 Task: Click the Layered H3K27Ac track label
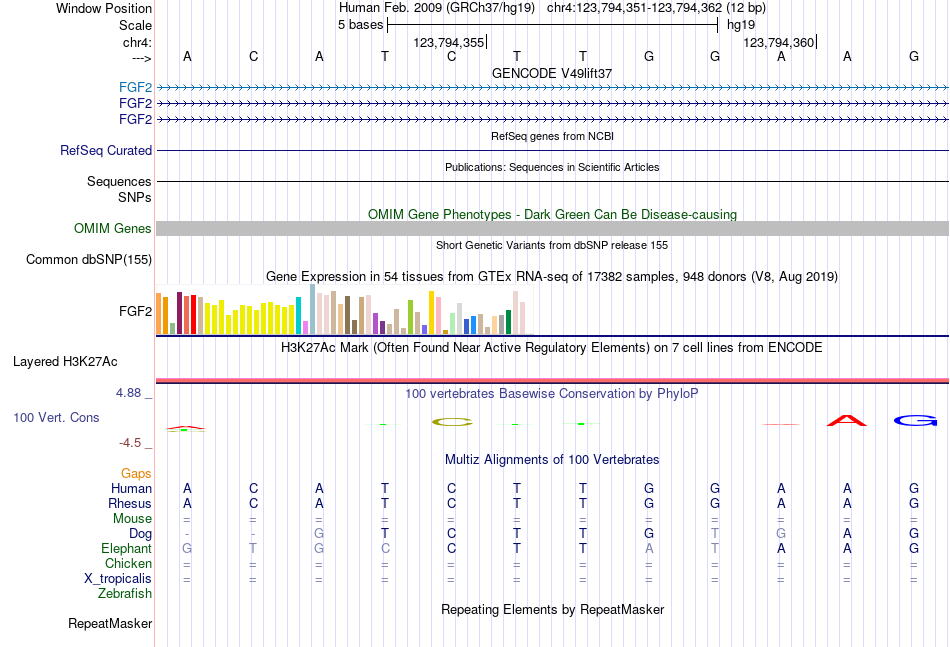pyautogui.click(x=65, y=362)
